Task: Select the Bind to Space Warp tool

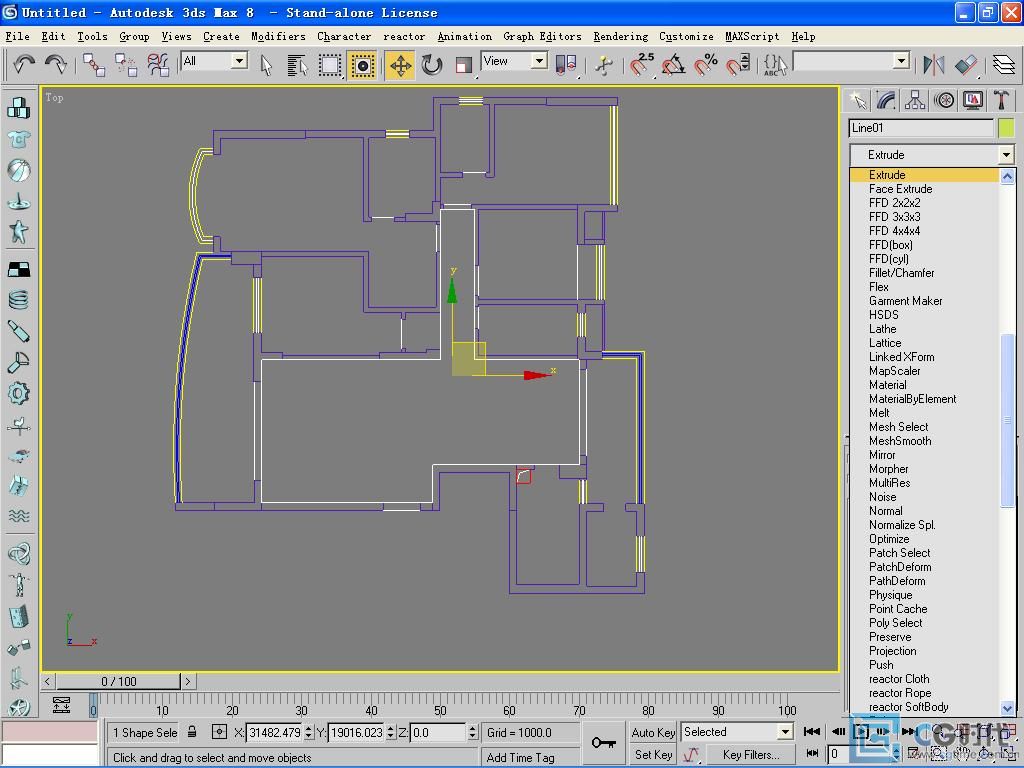Action: pyautogui.click(x=157, y=65)
